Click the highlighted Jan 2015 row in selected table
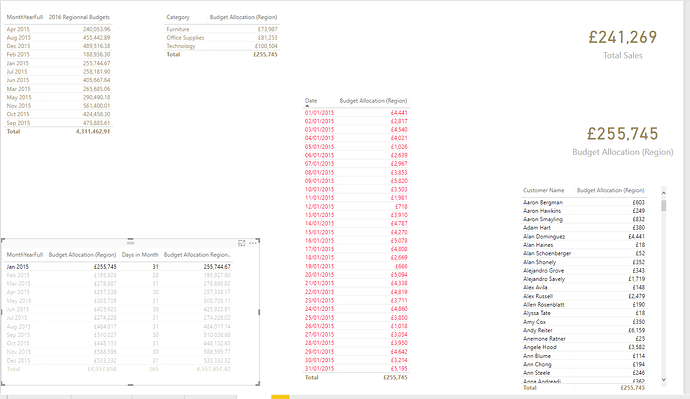 point(118,267)
